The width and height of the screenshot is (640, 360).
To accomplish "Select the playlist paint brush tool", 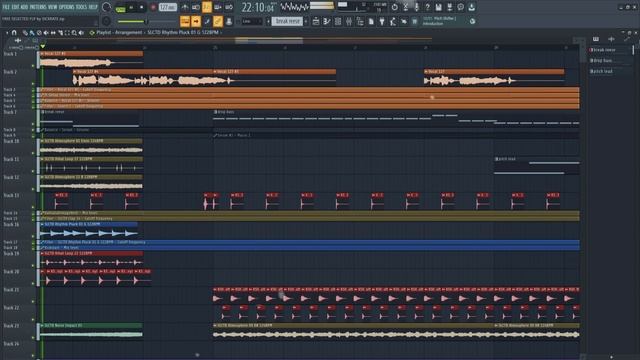I will coord(32,33).
